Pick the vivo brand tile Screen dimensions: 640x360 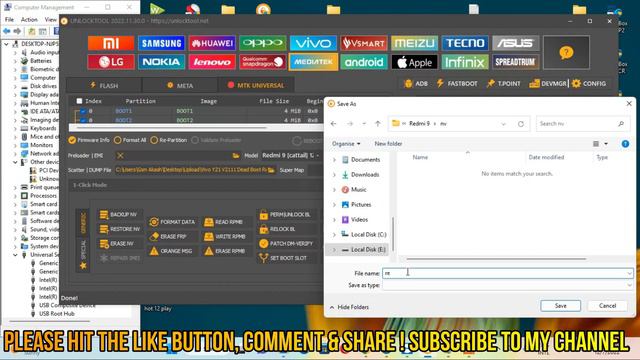(313, 43)
